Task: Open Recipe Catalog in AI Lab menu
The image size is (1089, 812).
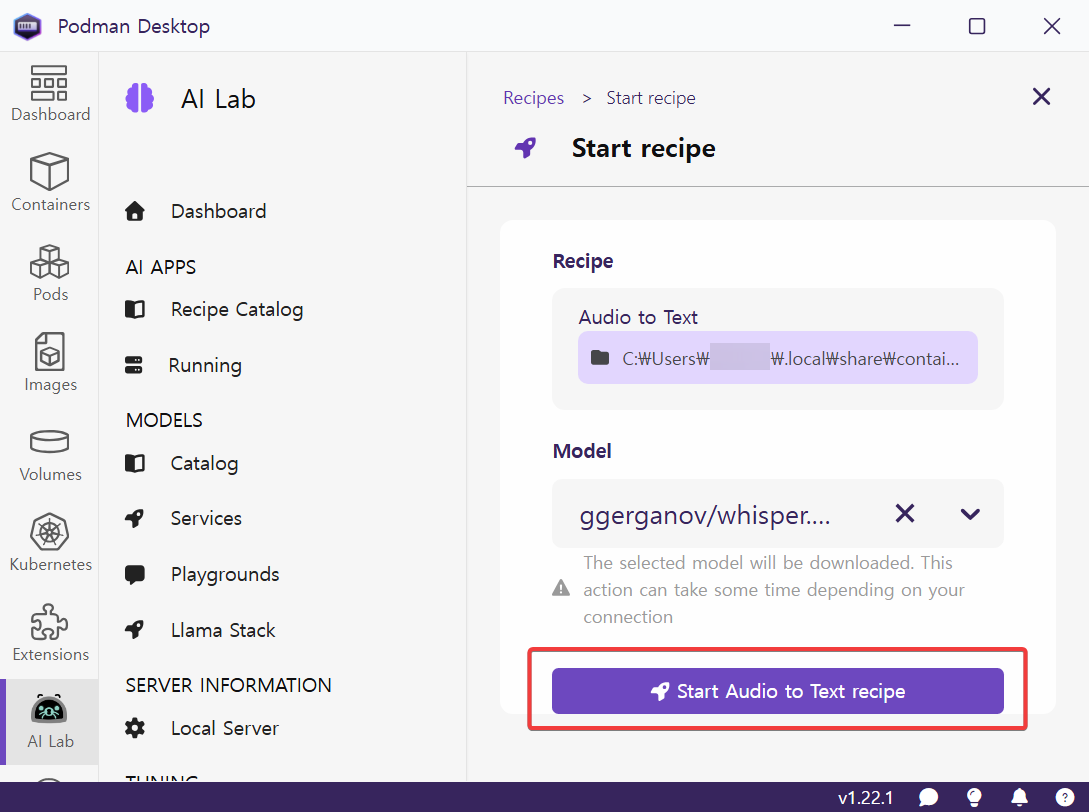Action: [236, 309]
